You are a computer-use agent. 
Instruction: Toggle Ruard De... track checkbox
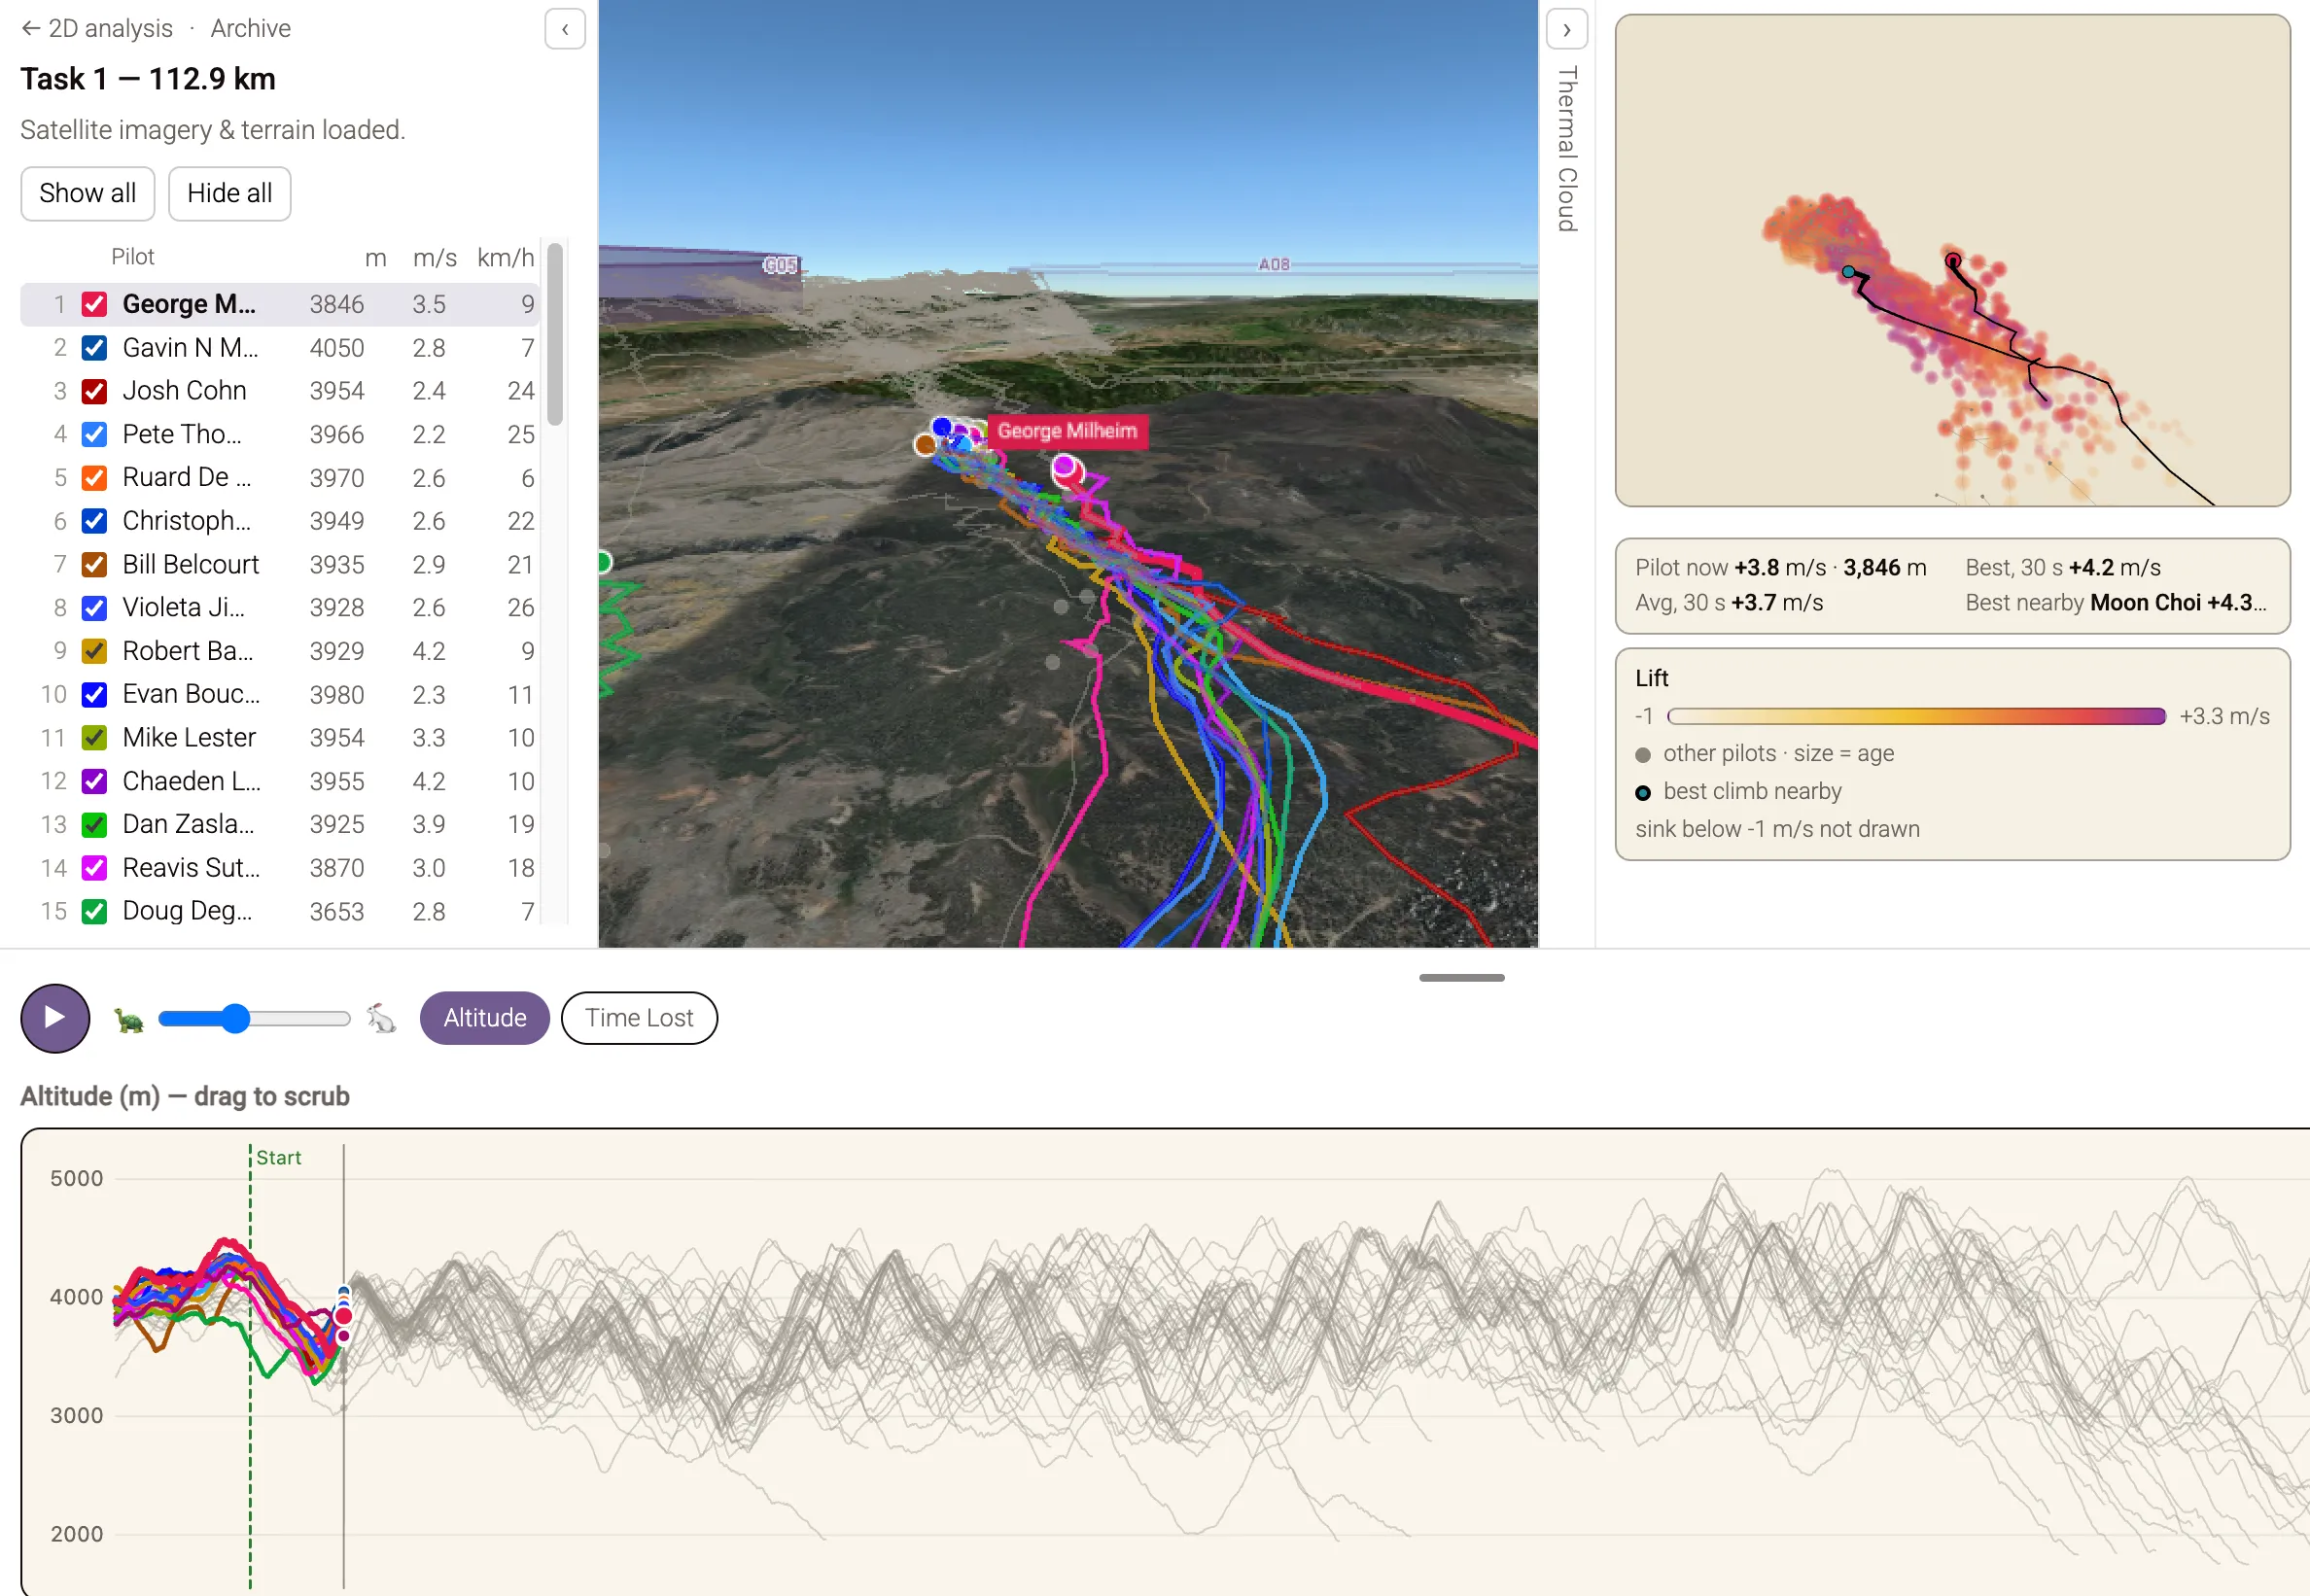[x=95, y=478]
